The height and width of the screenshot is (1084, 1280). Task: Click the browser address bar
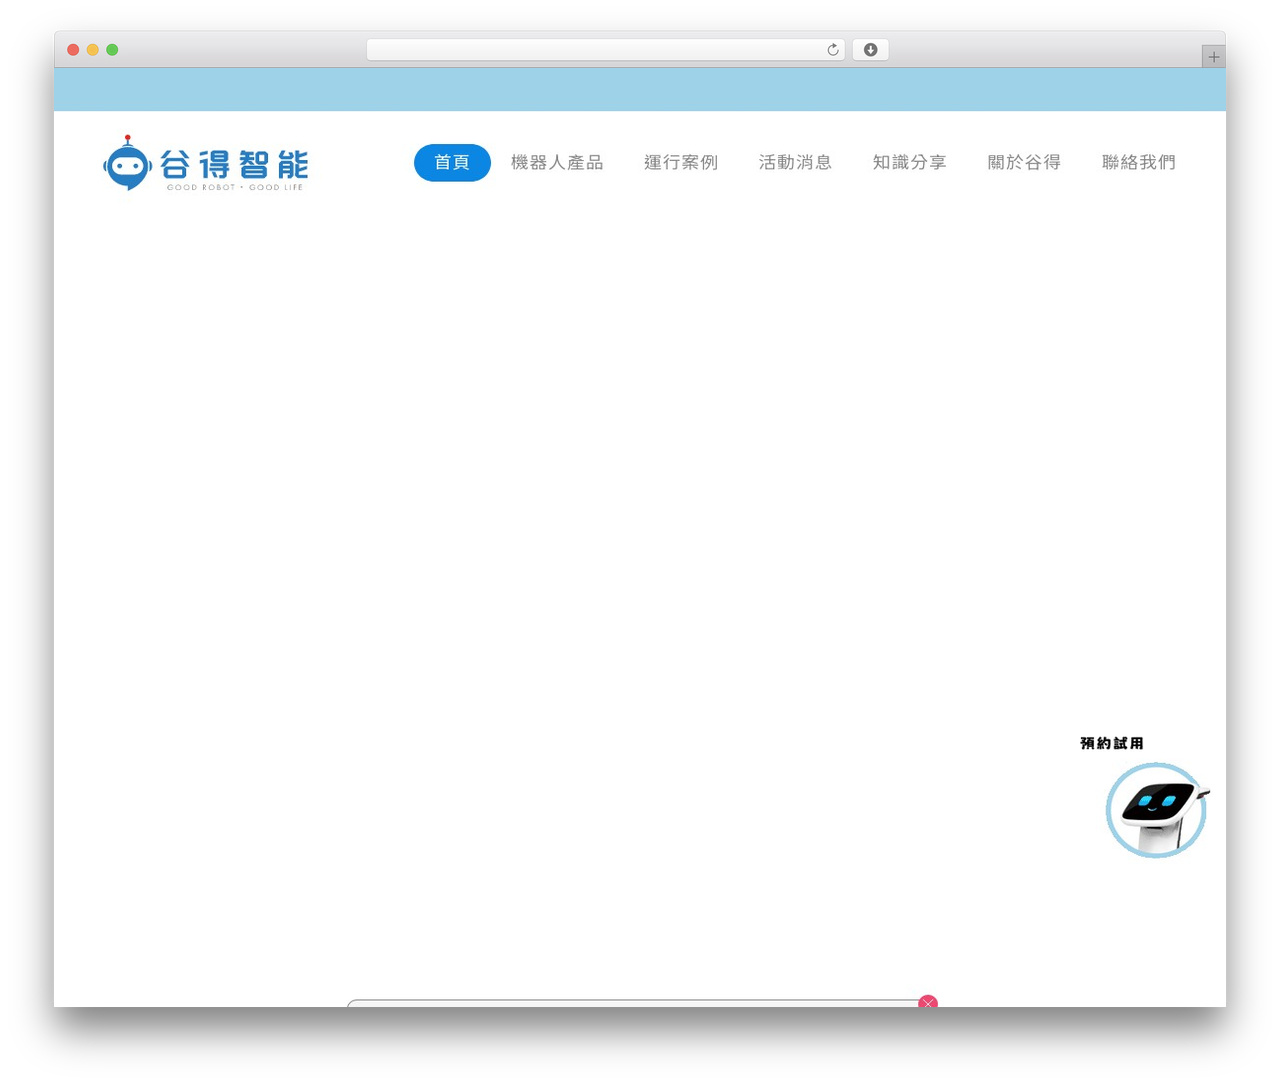point(605,50)
